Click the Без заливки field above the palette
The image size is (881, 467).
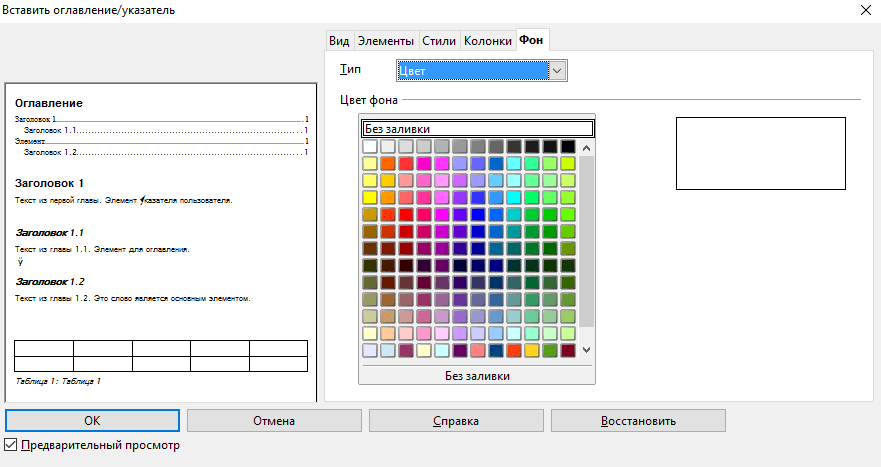[x=477, y=128]
